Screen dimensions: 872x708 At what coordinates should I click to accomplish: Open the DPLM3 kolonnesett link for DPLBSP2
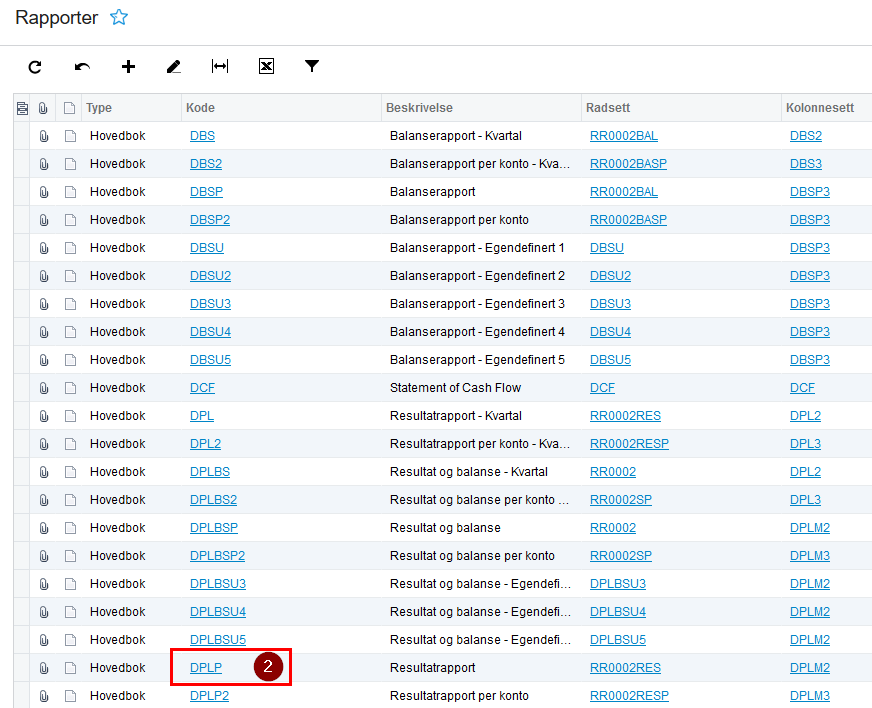click(810, 556)
